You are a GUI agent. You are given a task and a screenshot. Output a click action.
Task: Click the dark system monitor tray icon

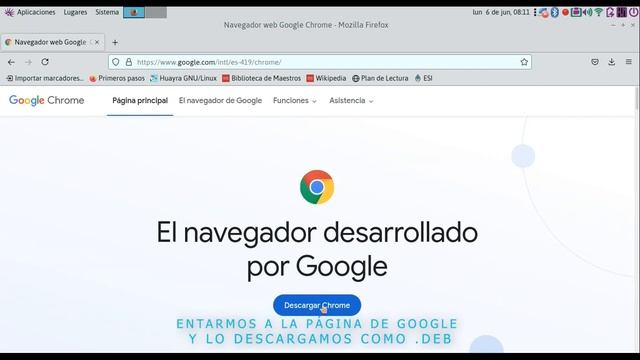[x=622, y=12]
